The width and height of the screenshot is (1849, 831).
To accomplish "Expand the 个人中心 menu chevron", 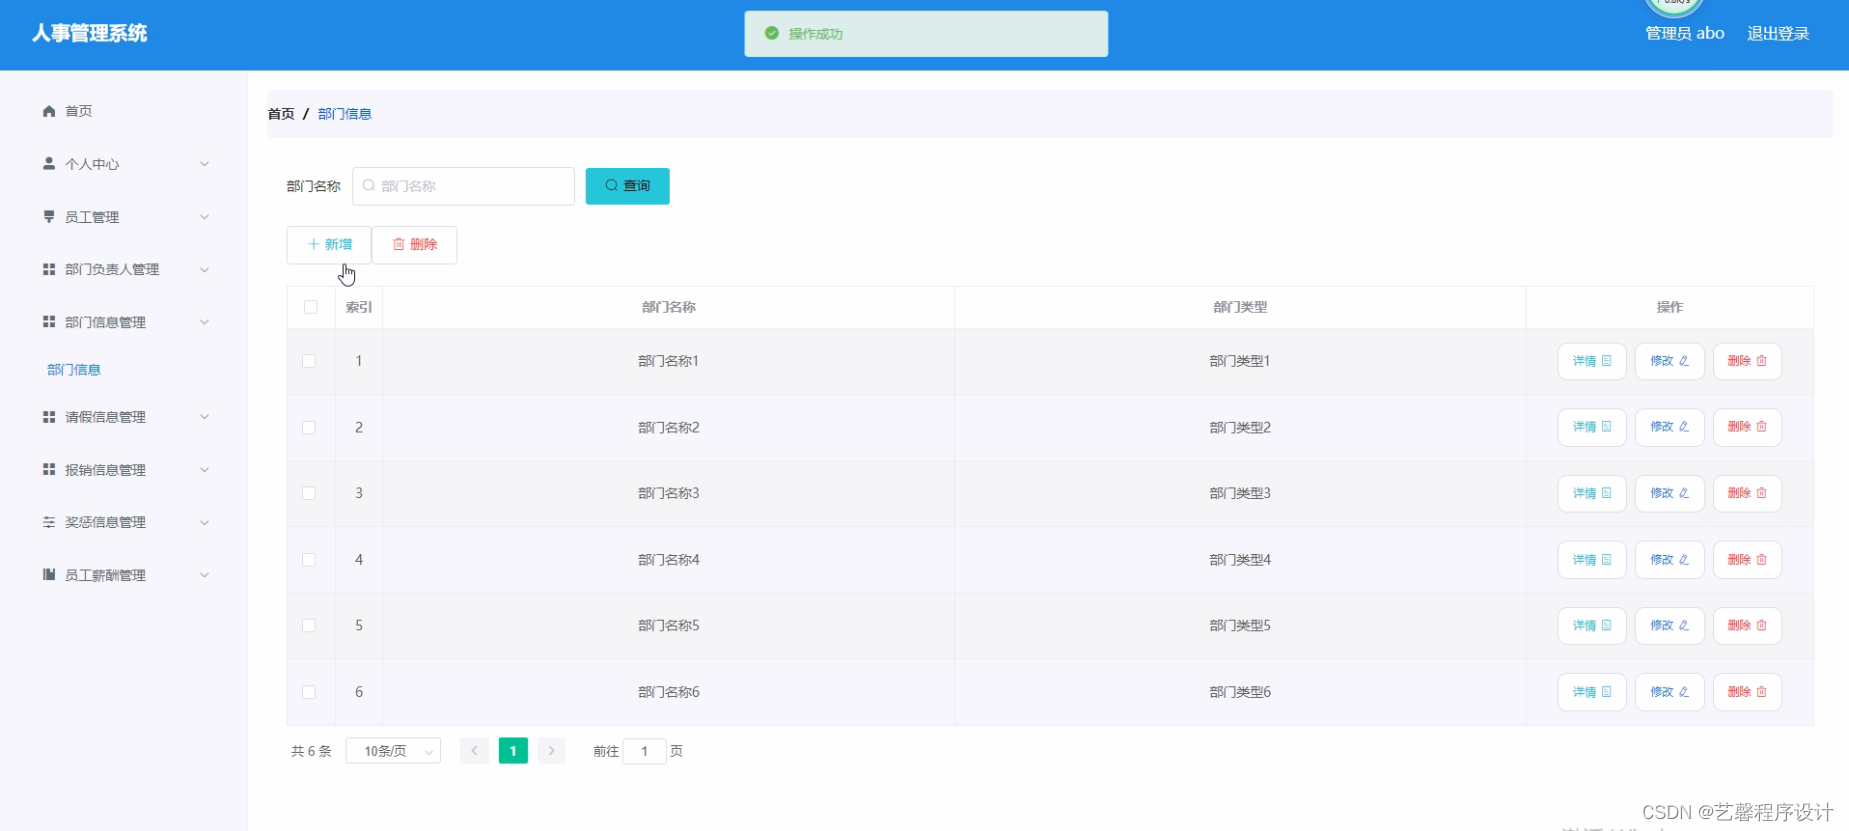I will click(205, 164).
